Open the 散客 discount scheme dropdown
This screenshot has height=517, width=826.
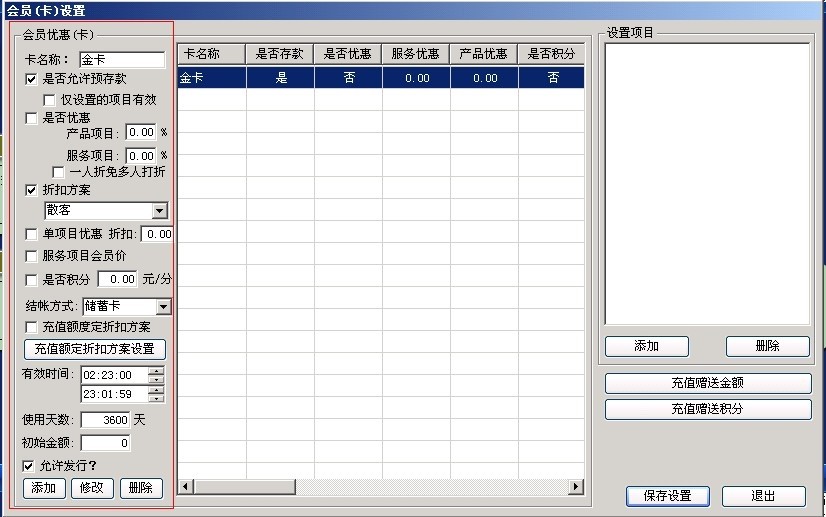point(159,211)
